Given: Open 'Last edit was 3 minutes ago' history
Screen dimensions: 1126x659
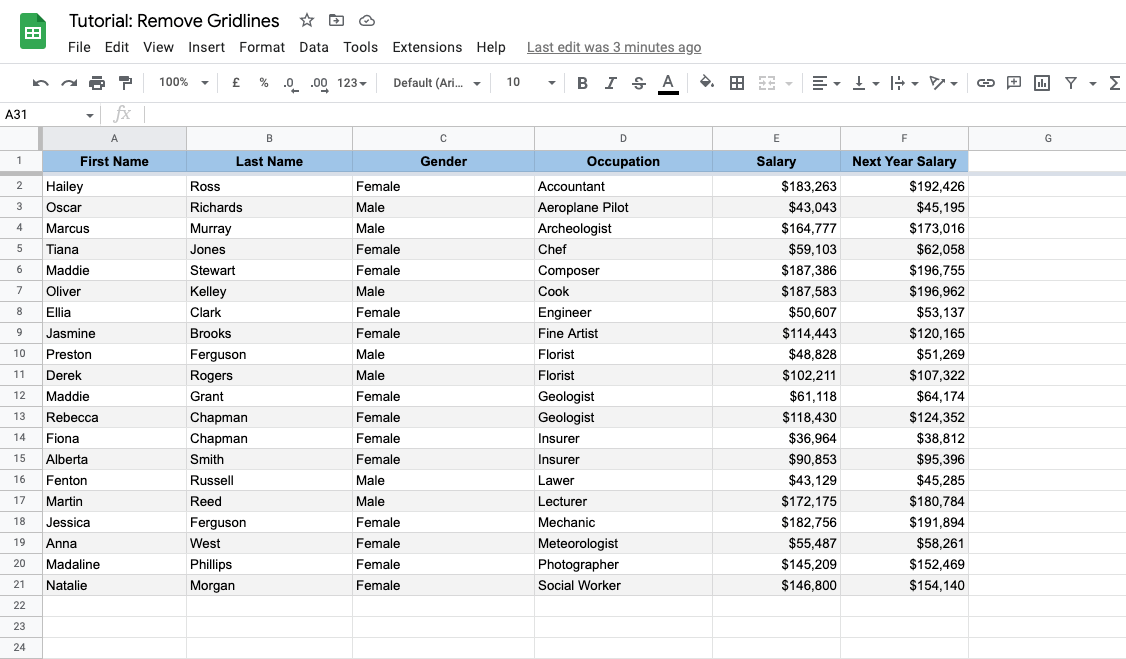Looking at the screenshot, I should pyautogui.click(x=612, y=47).
